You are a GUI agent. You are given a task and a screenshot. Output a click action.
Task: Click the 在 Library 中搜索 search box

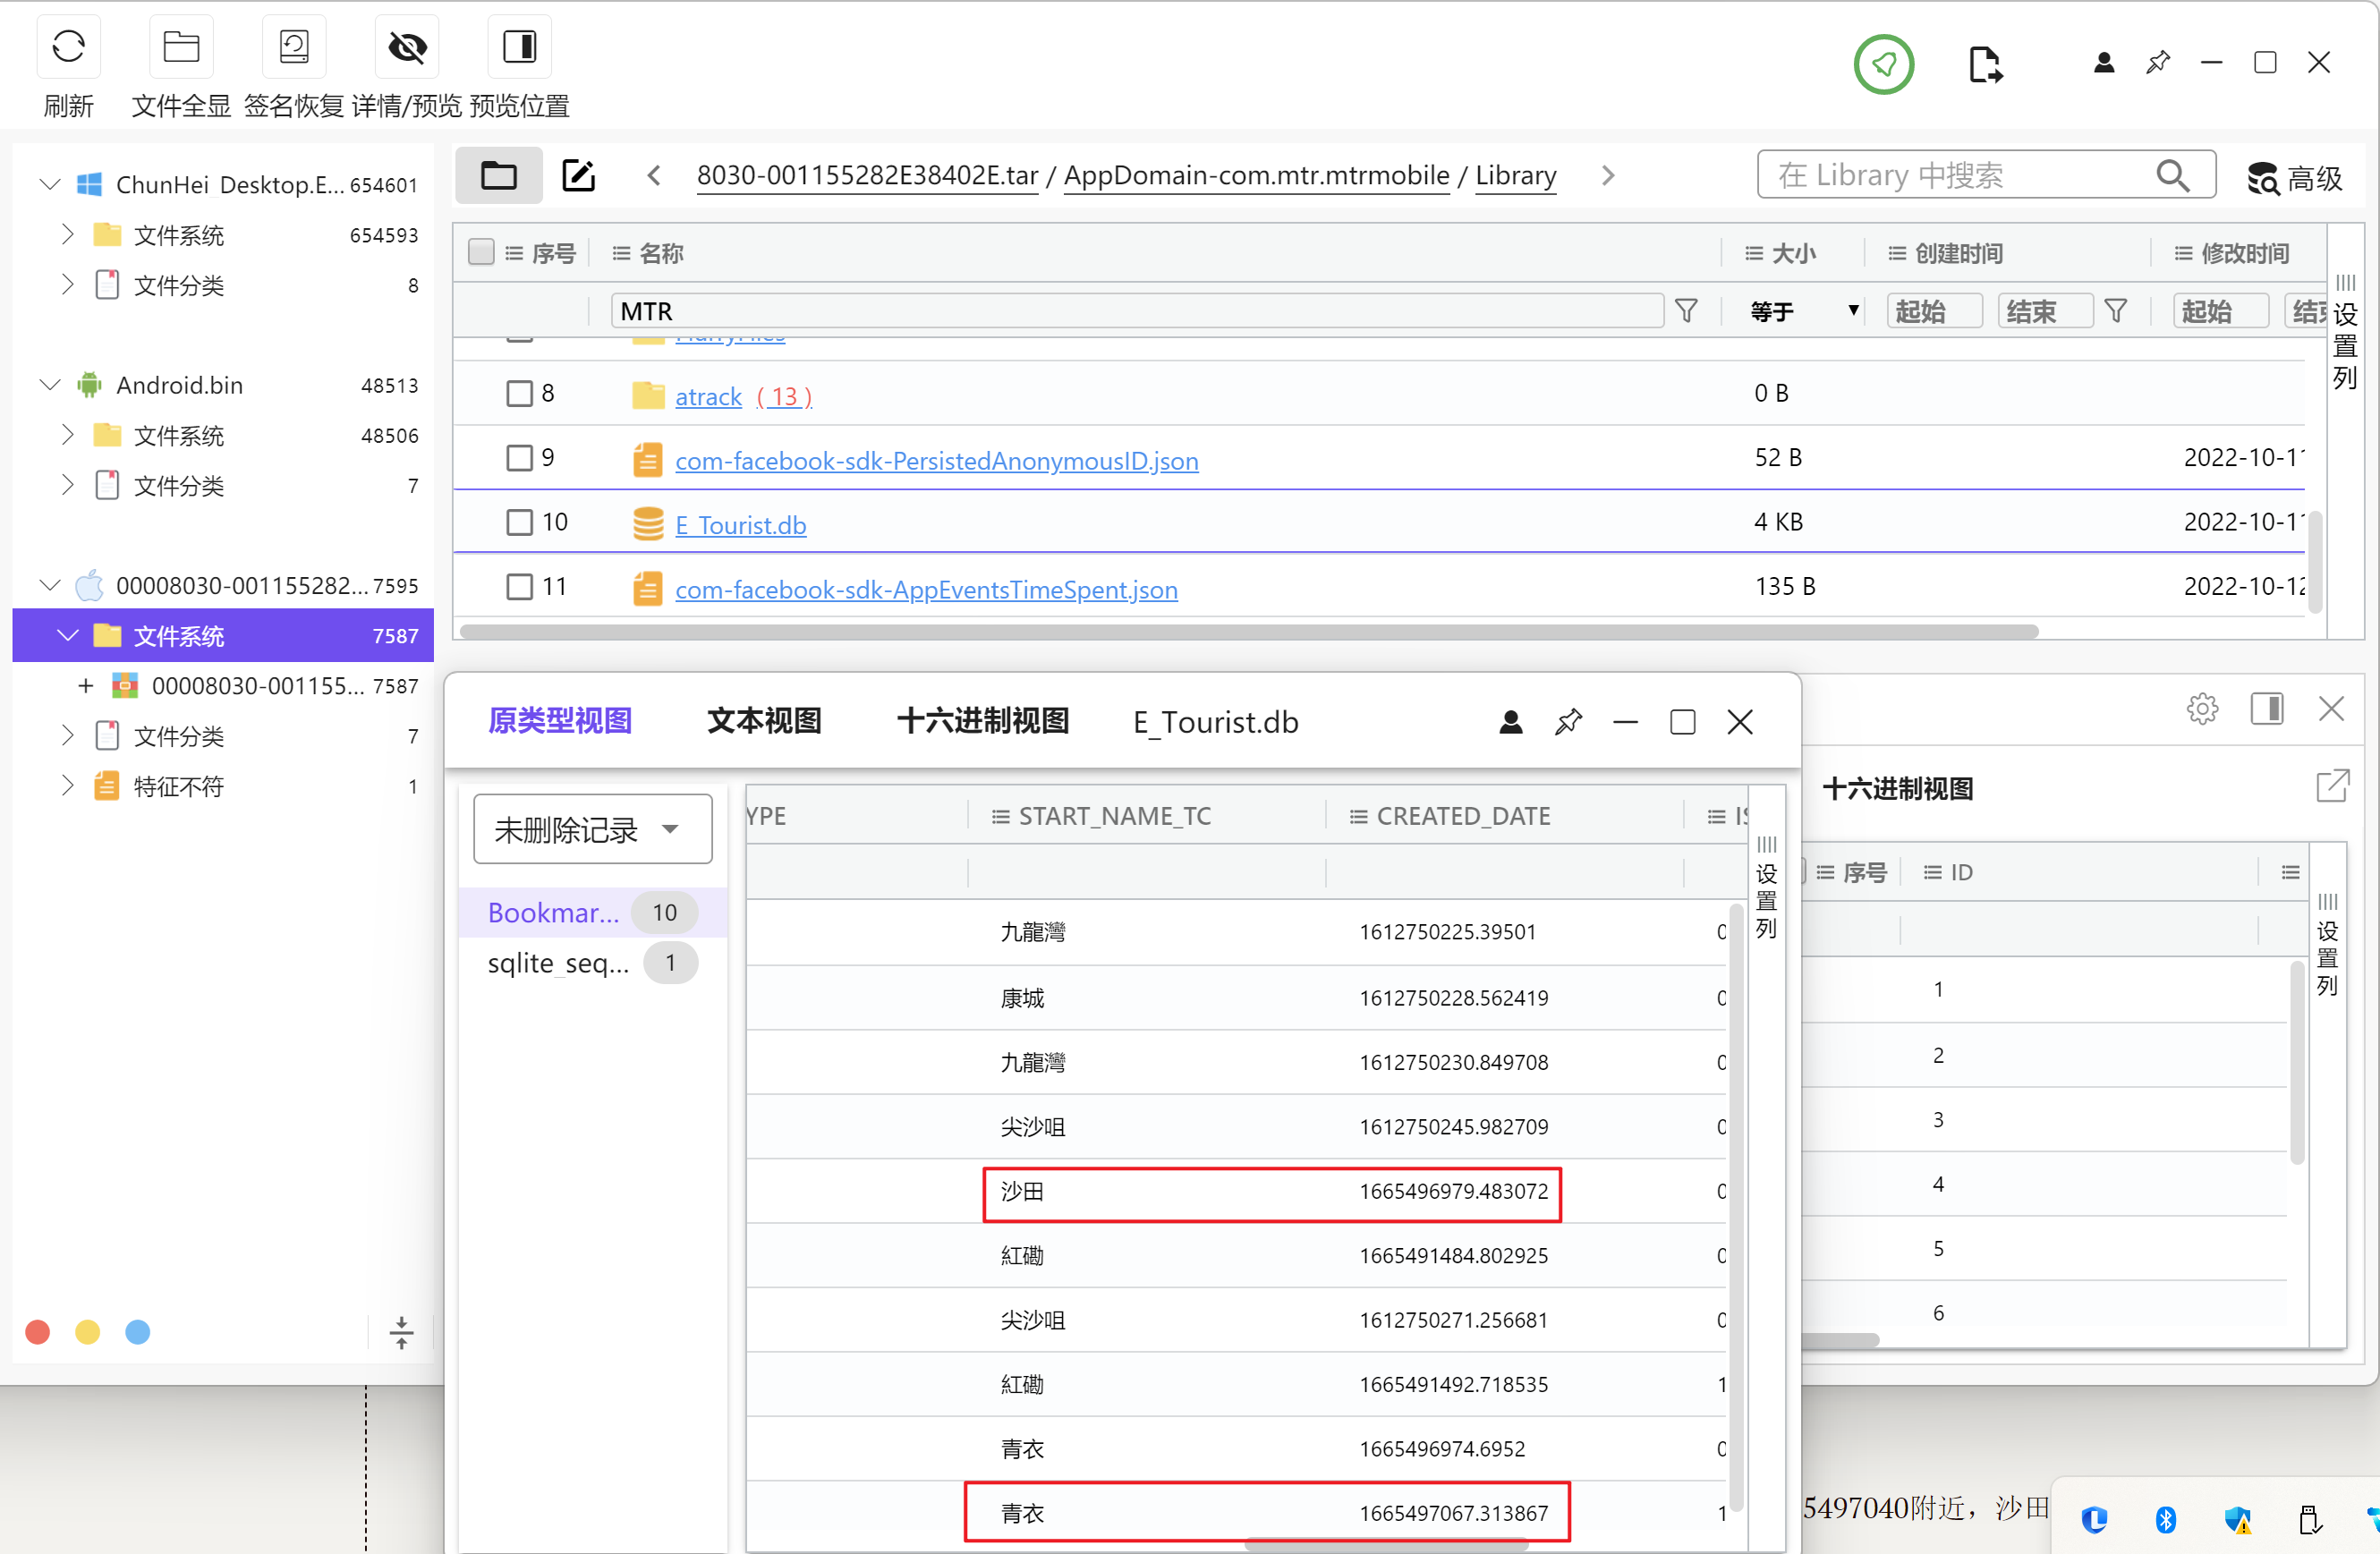(1986, 175)
